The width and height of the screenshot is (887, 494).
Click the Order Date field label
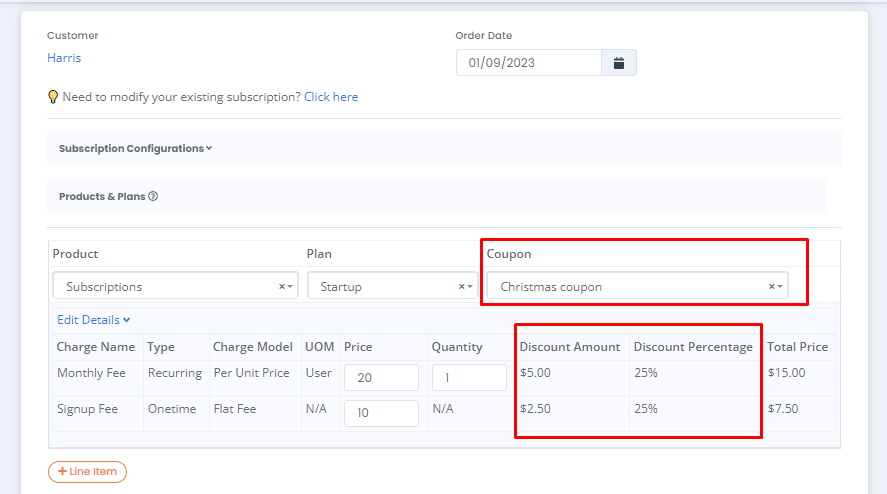tap(484, 36)
